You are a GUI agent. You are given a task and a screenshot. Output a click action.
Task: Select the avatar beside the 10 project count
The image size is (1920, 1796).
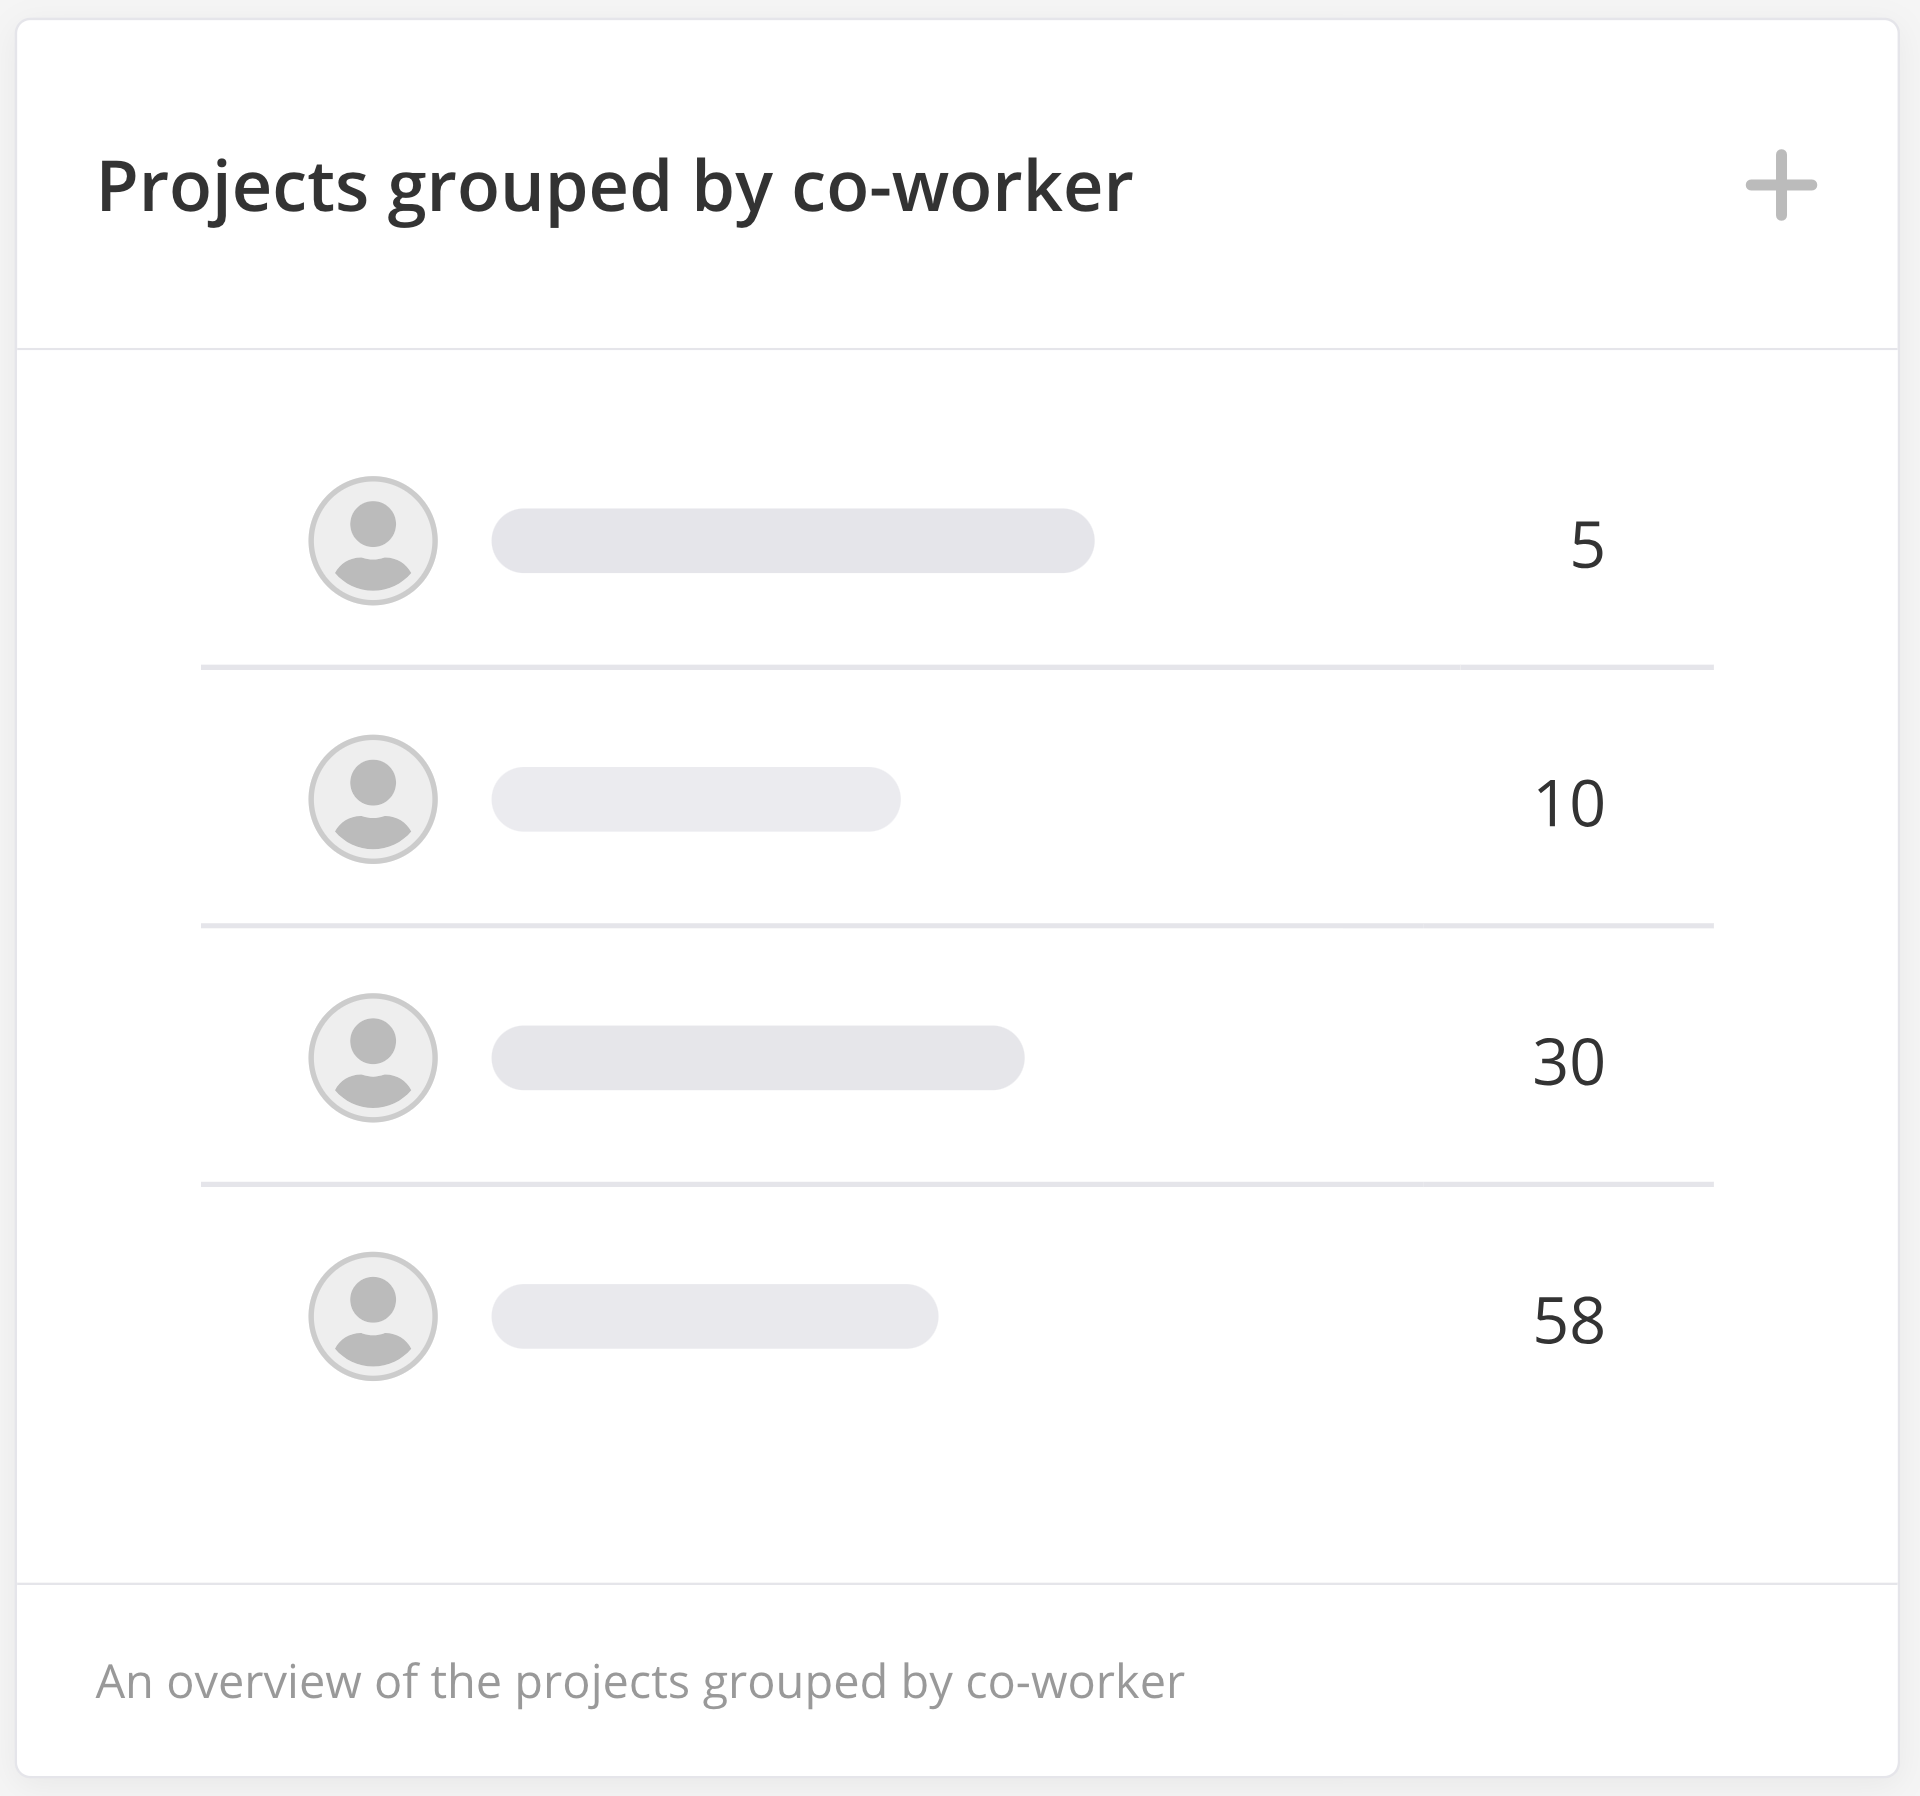point(373,799)
